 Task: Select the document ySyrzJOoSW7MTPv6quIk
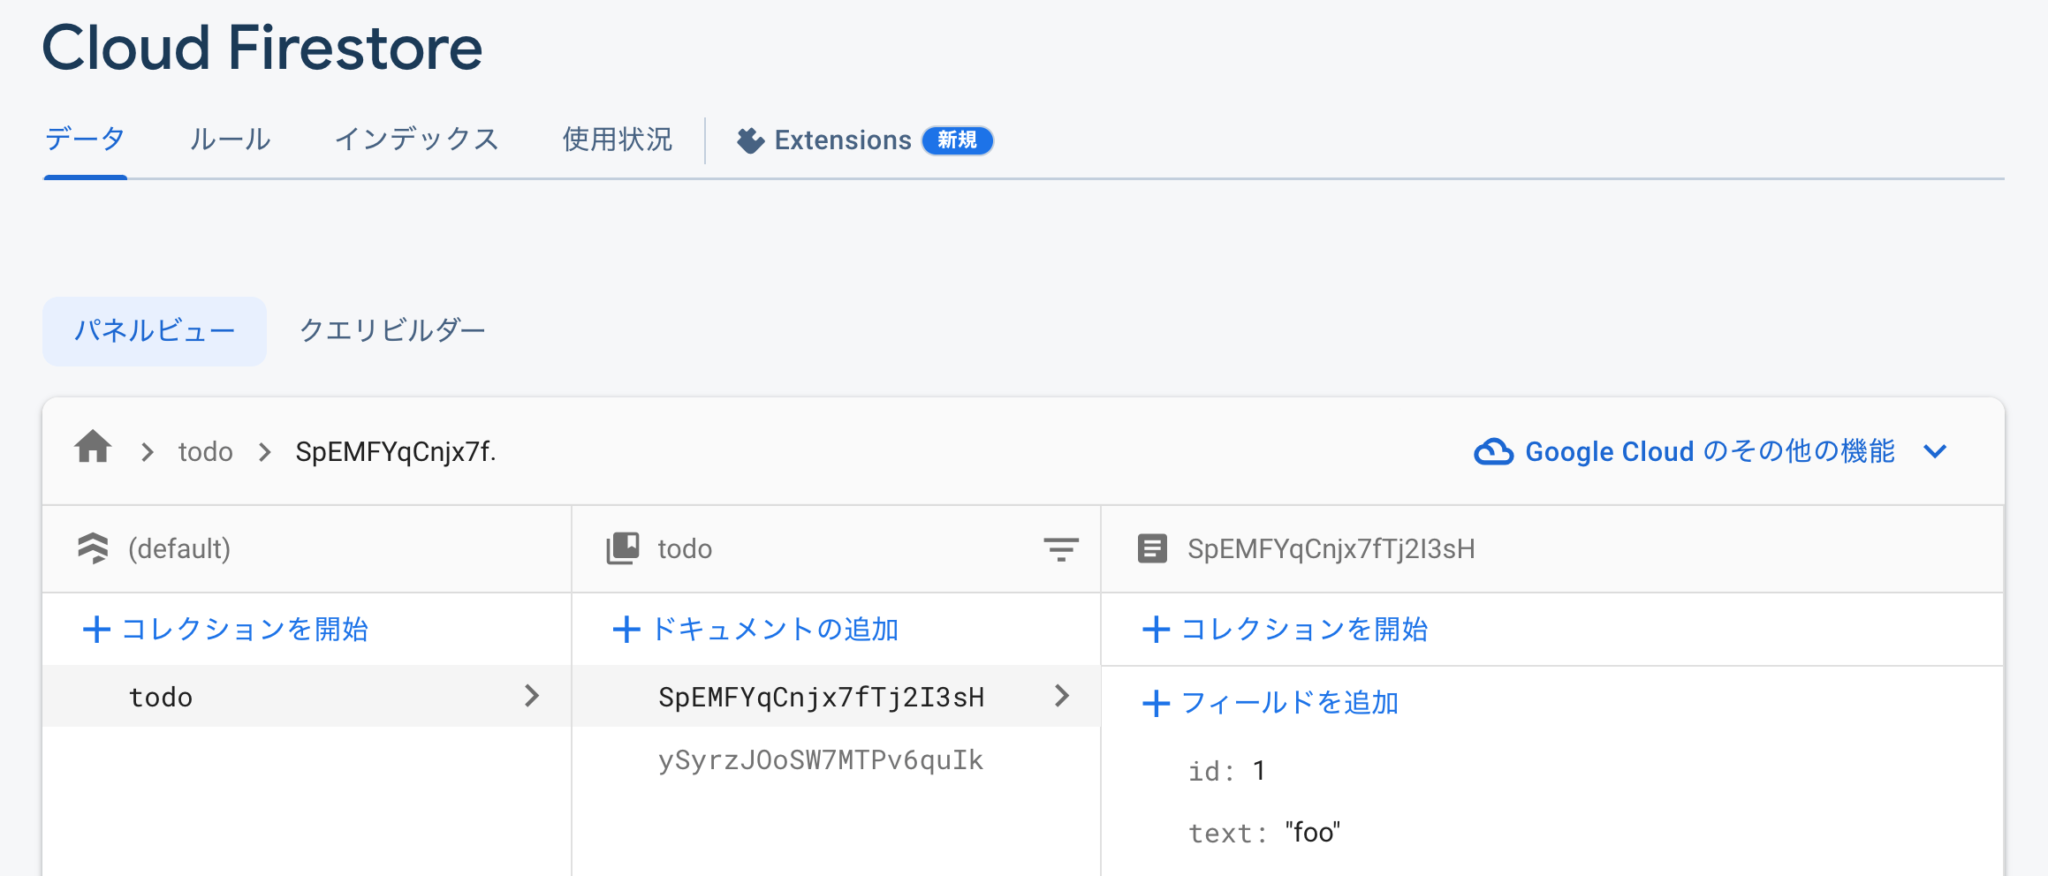point(820,759)
